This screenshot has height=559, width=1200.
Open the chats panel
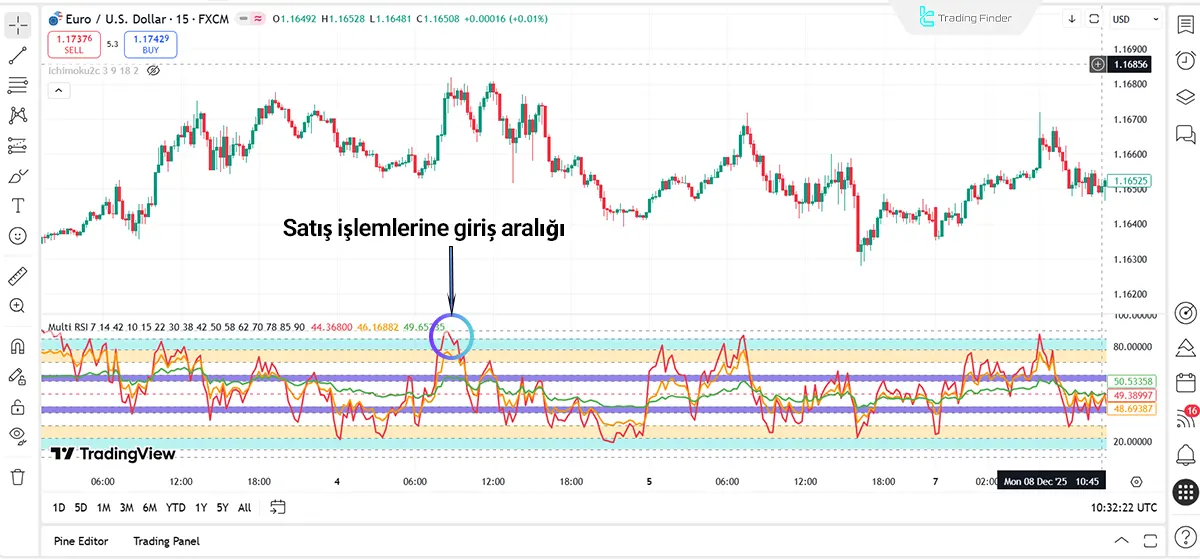coord(1185,133)
